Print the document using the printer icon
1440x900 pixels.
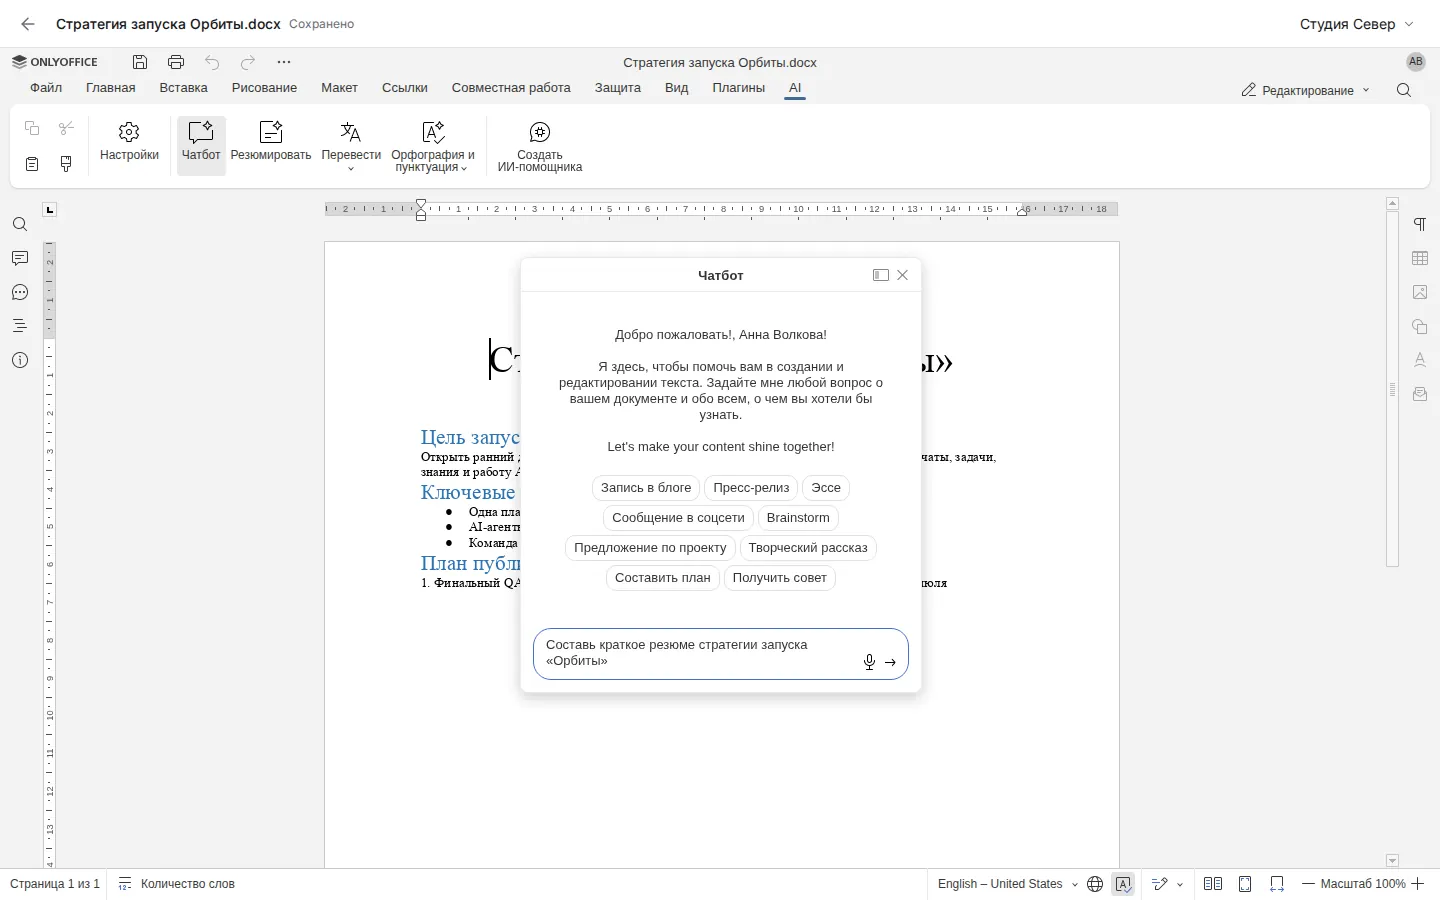coord(176,62)
